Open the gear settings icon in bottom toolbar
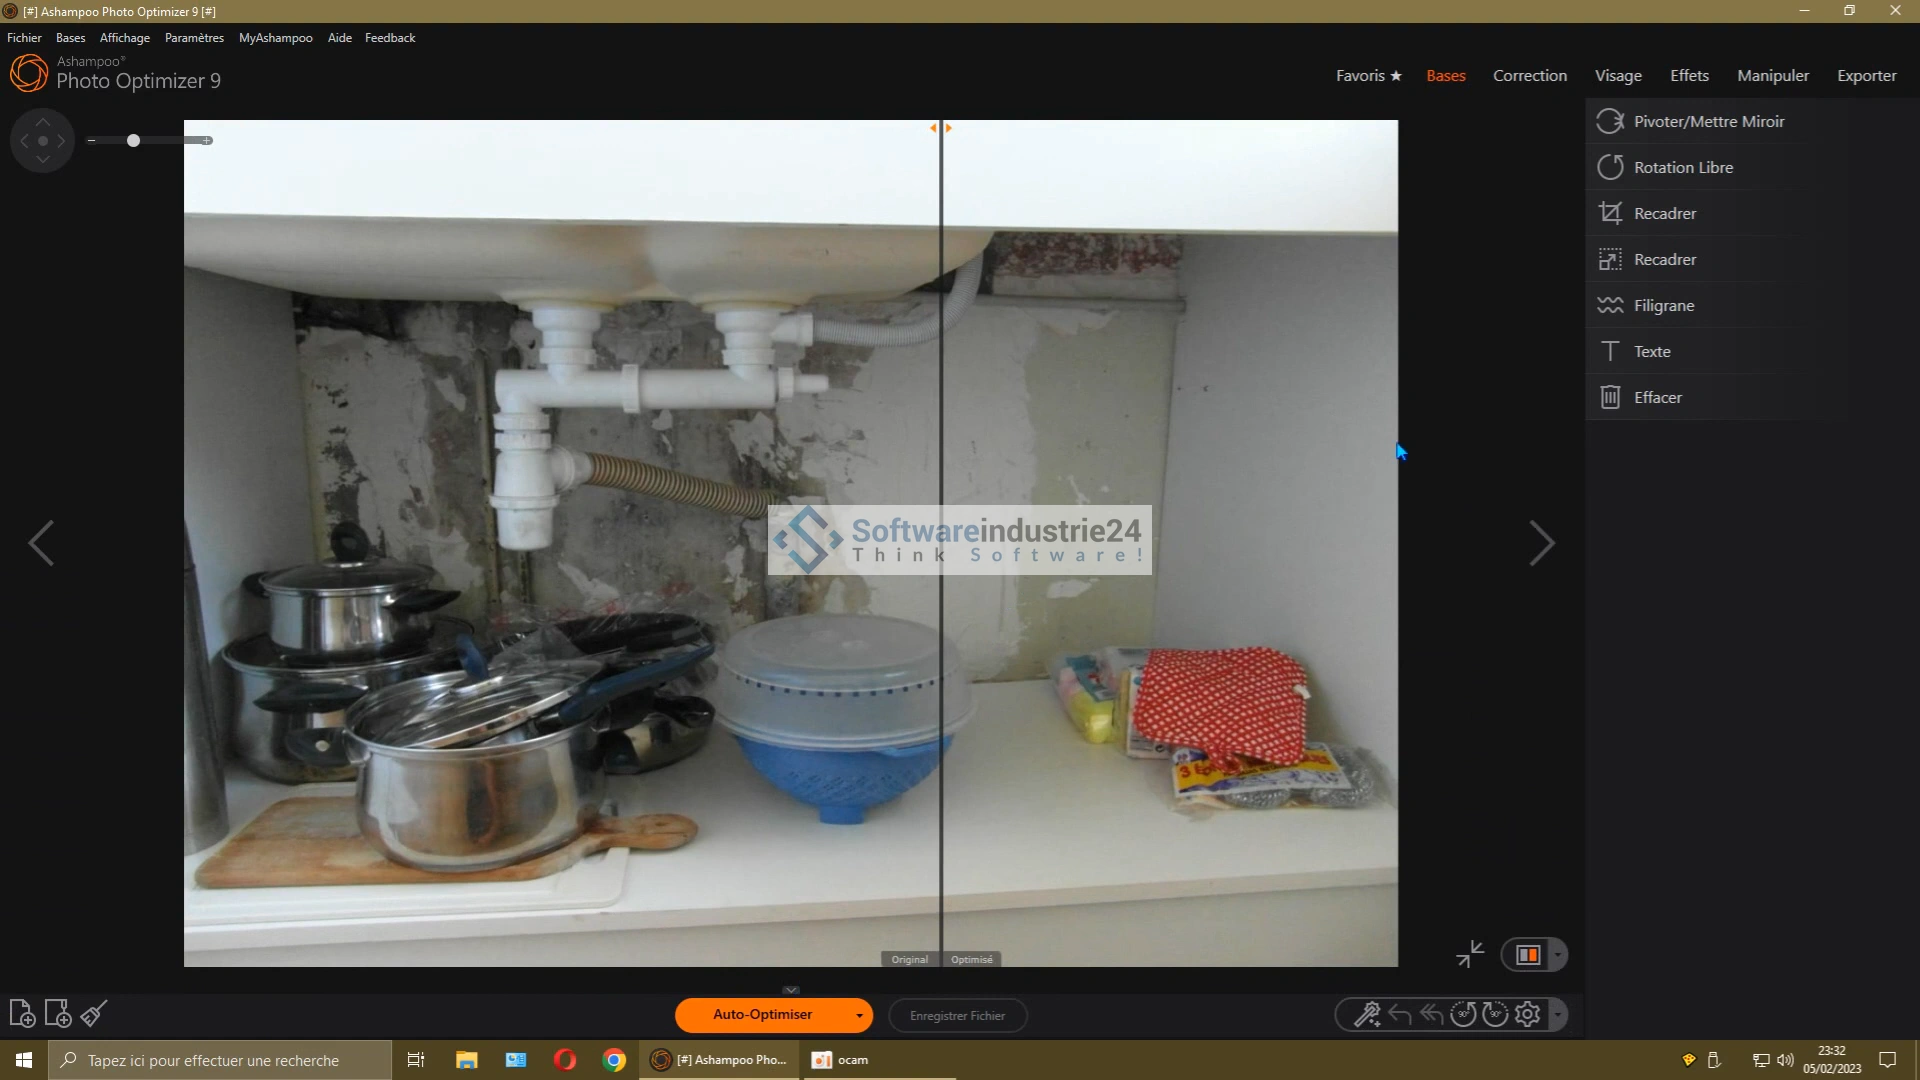 1527,1015
